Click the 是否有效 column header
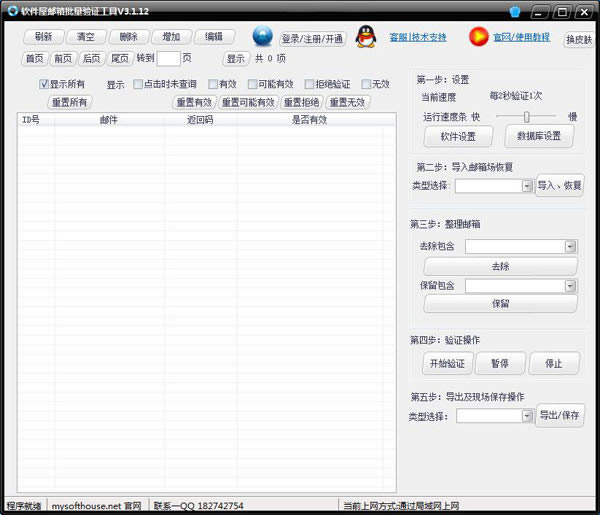The height and width of the screenshot is (515, 600). pos(309,120)
